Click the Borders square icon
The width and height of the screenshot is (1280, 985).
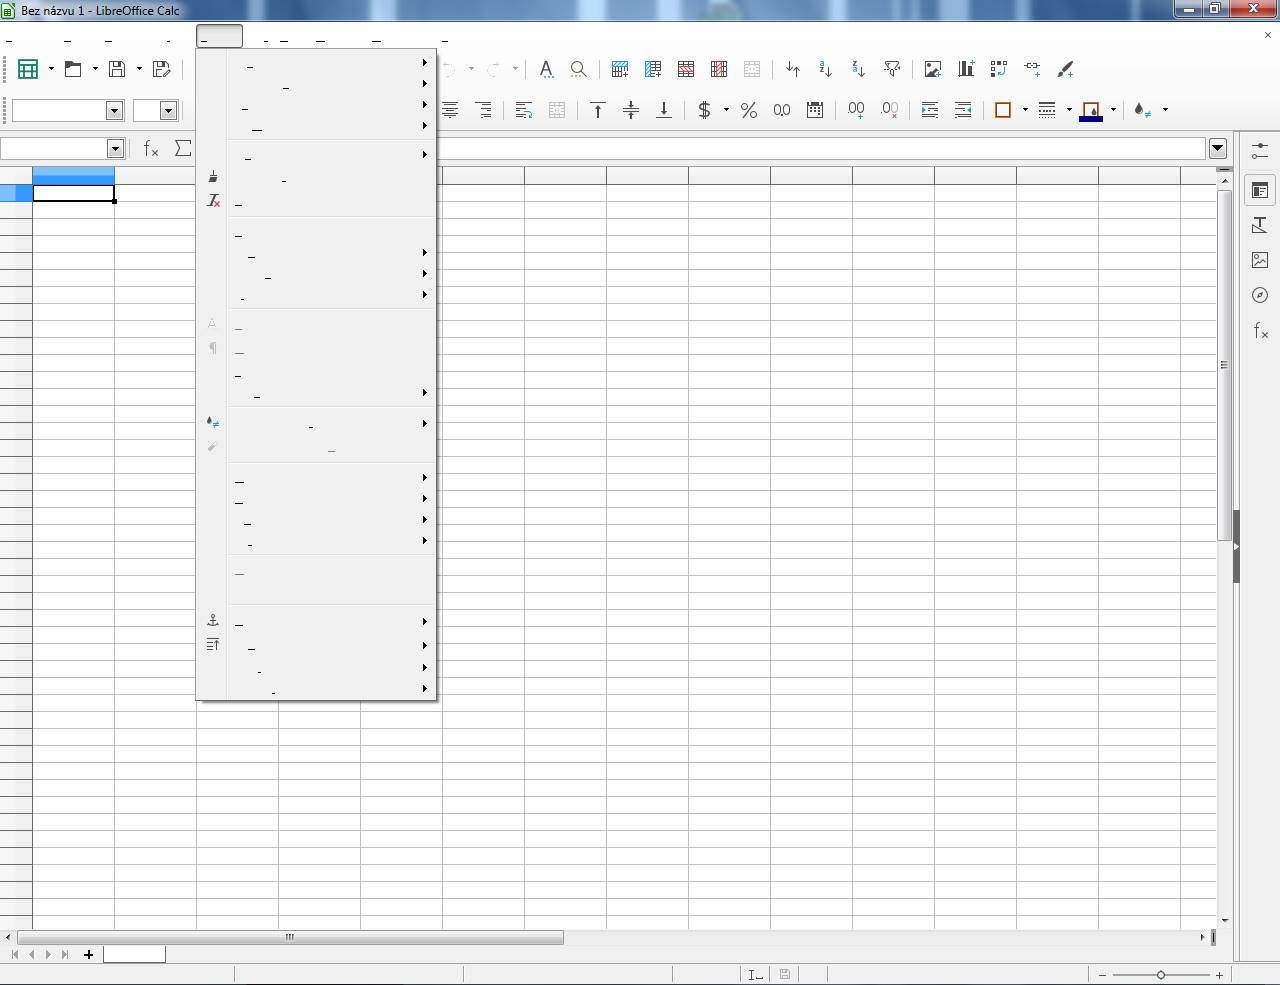(1003, 110)
